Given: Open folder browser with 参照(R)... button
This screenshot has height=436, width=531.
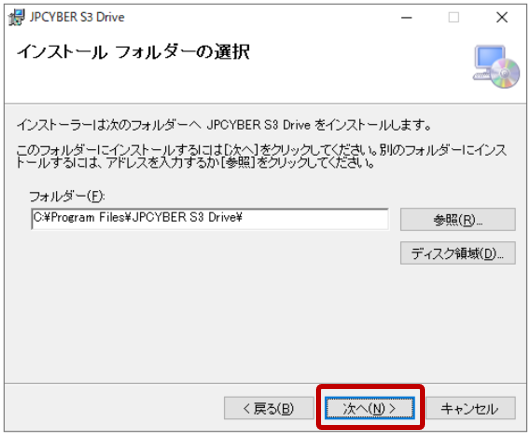Looking at the screenshot, I should click(x=458, y=220).
